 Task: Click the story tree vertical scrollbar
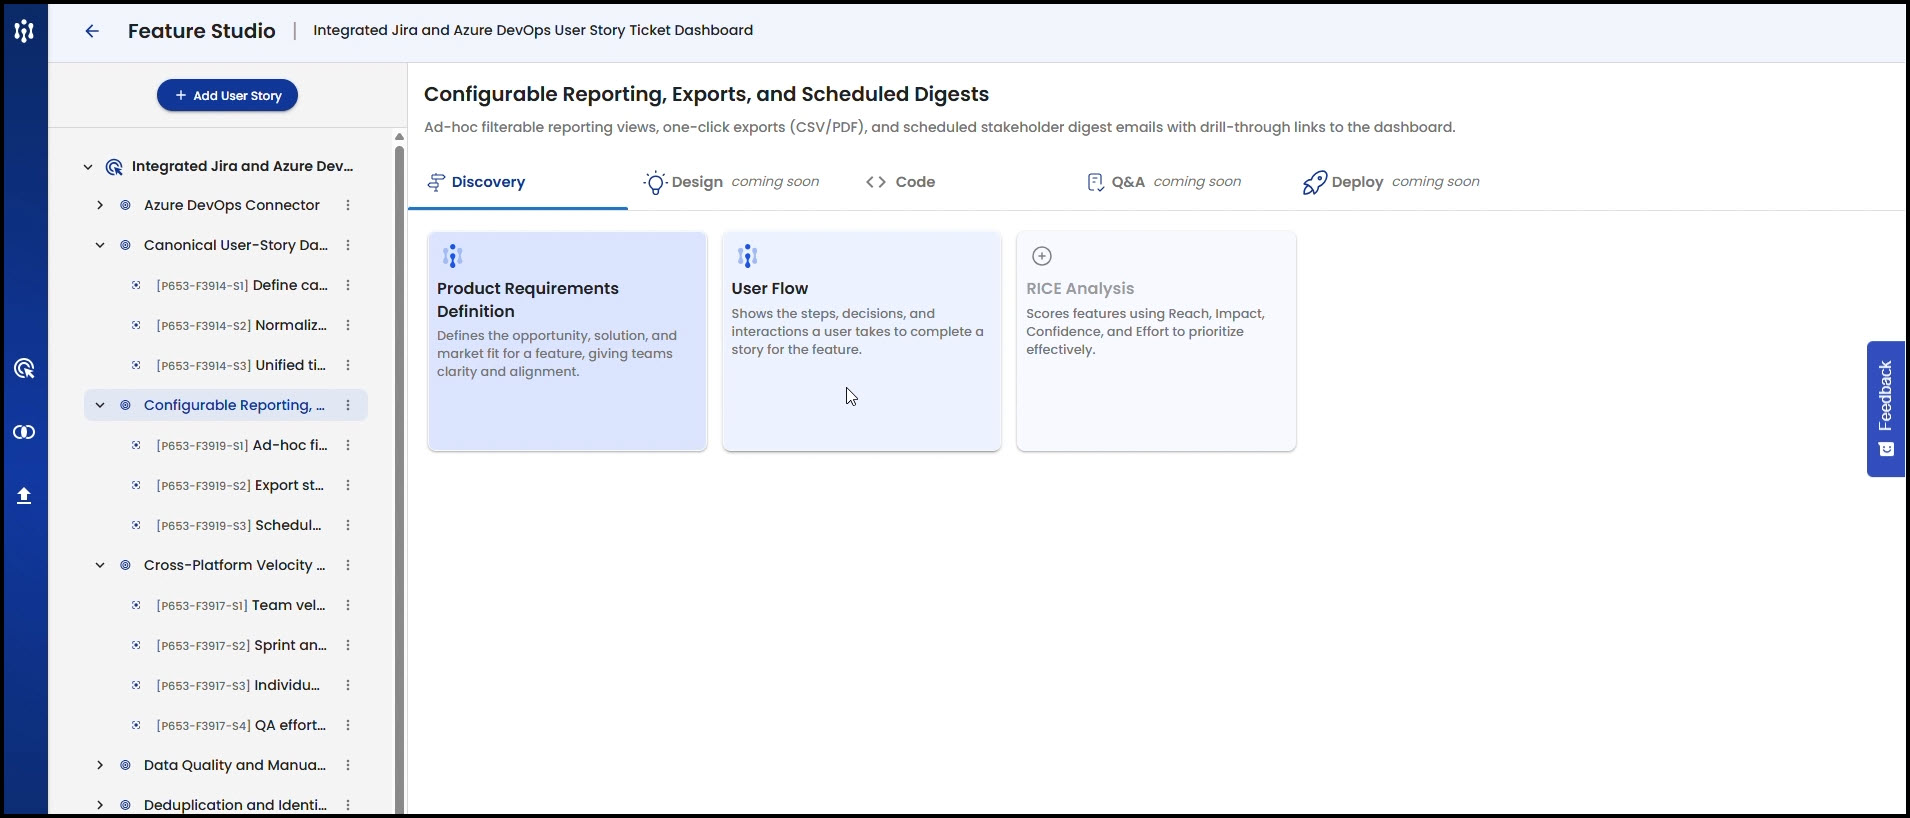click(x=399, y=480)
